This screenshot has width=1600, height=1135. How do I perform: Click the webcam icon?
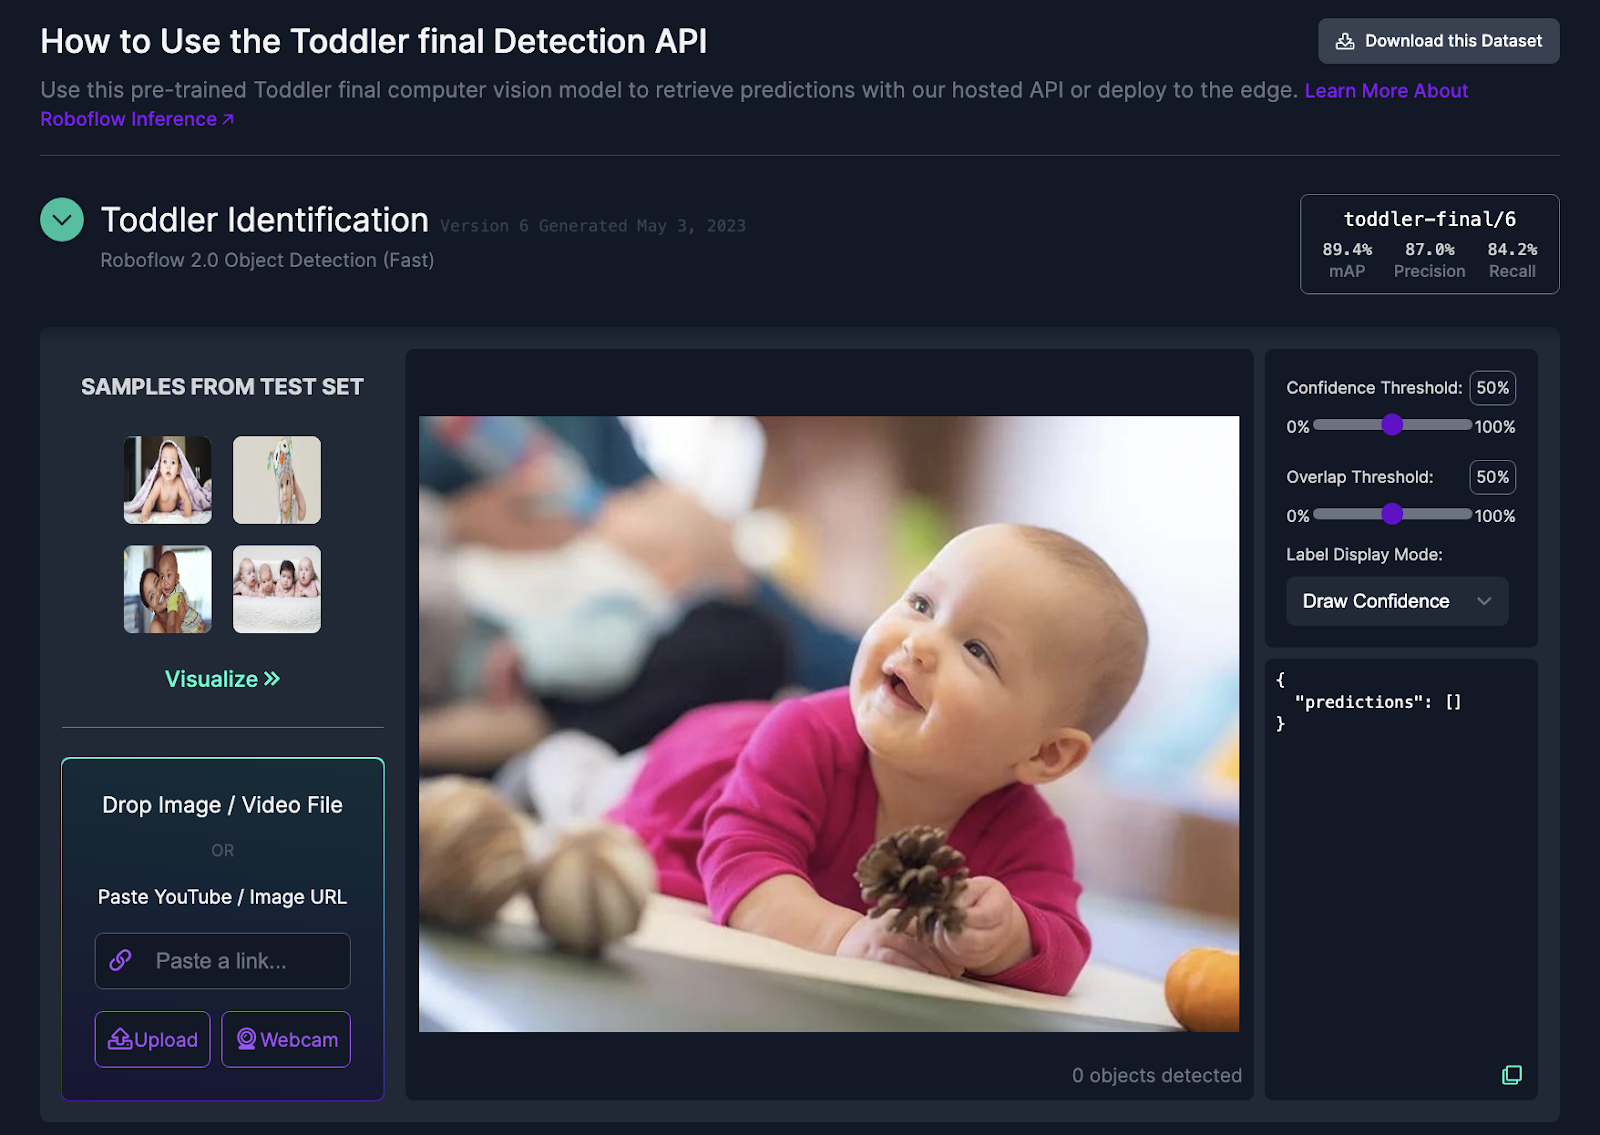tap(246, 1039)
